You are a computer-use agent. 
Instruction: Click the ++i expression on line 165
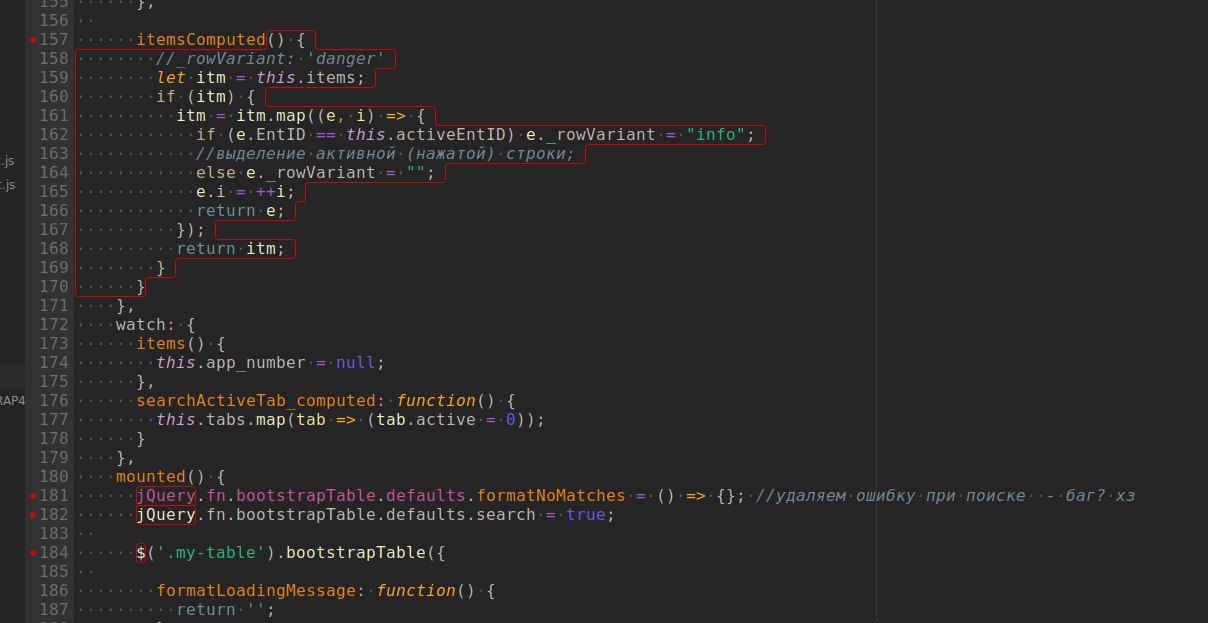tap(272, 192)
